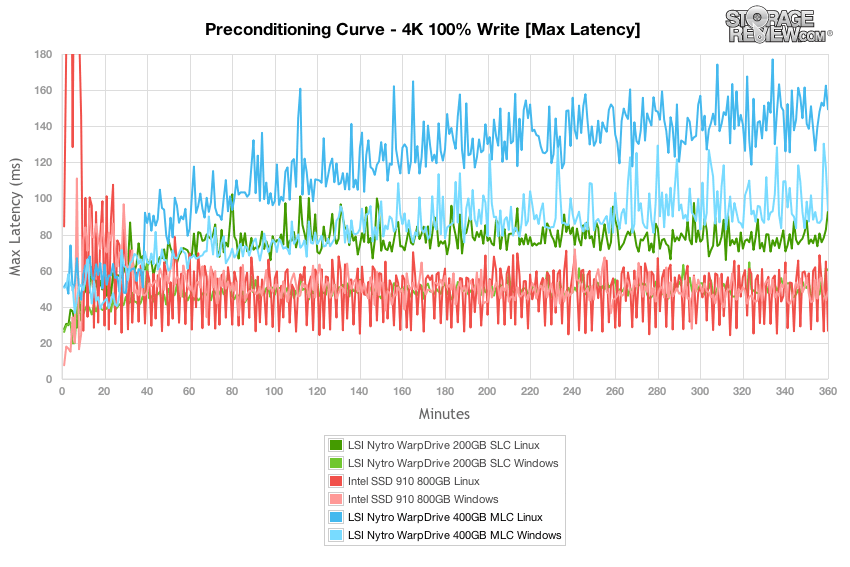Viewport: 850px width, 567px height.
Task: Click the pink Intel 910 Windows legend swatch
Action: (x=336, y=499)
